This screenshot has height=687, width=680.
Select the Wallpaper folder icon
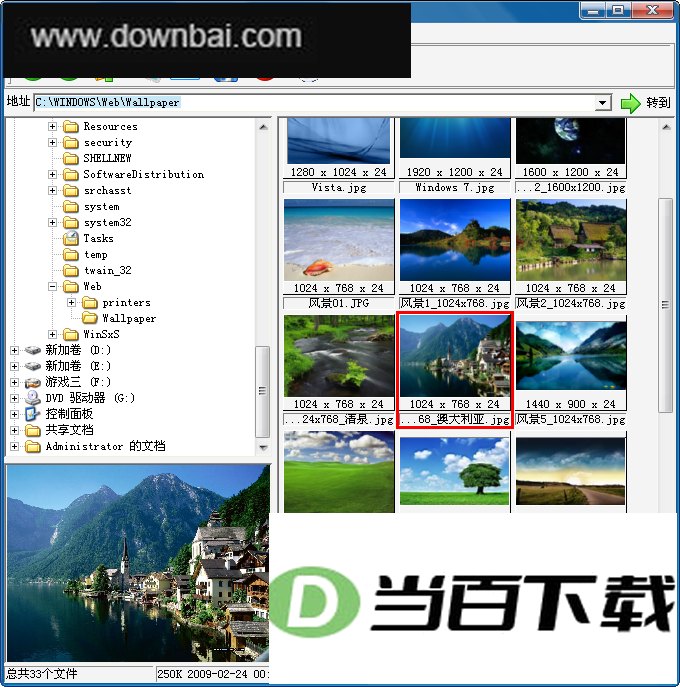point(90,318)
